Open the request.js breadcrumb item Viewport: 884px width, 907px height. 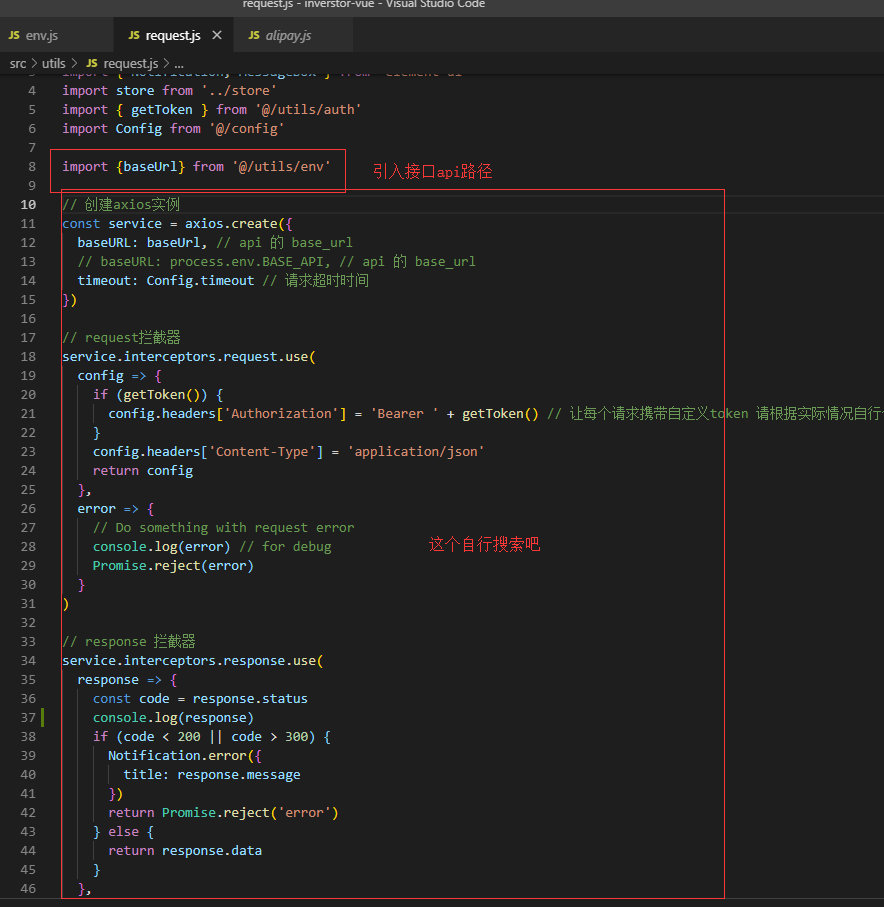tap(131, 63)
